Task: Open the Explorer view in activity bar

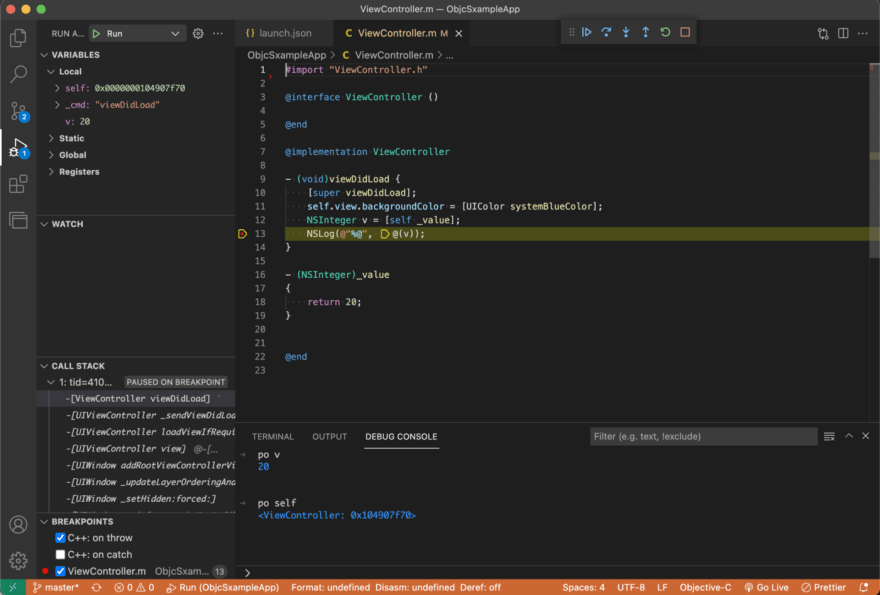Action: coord(19,38)
